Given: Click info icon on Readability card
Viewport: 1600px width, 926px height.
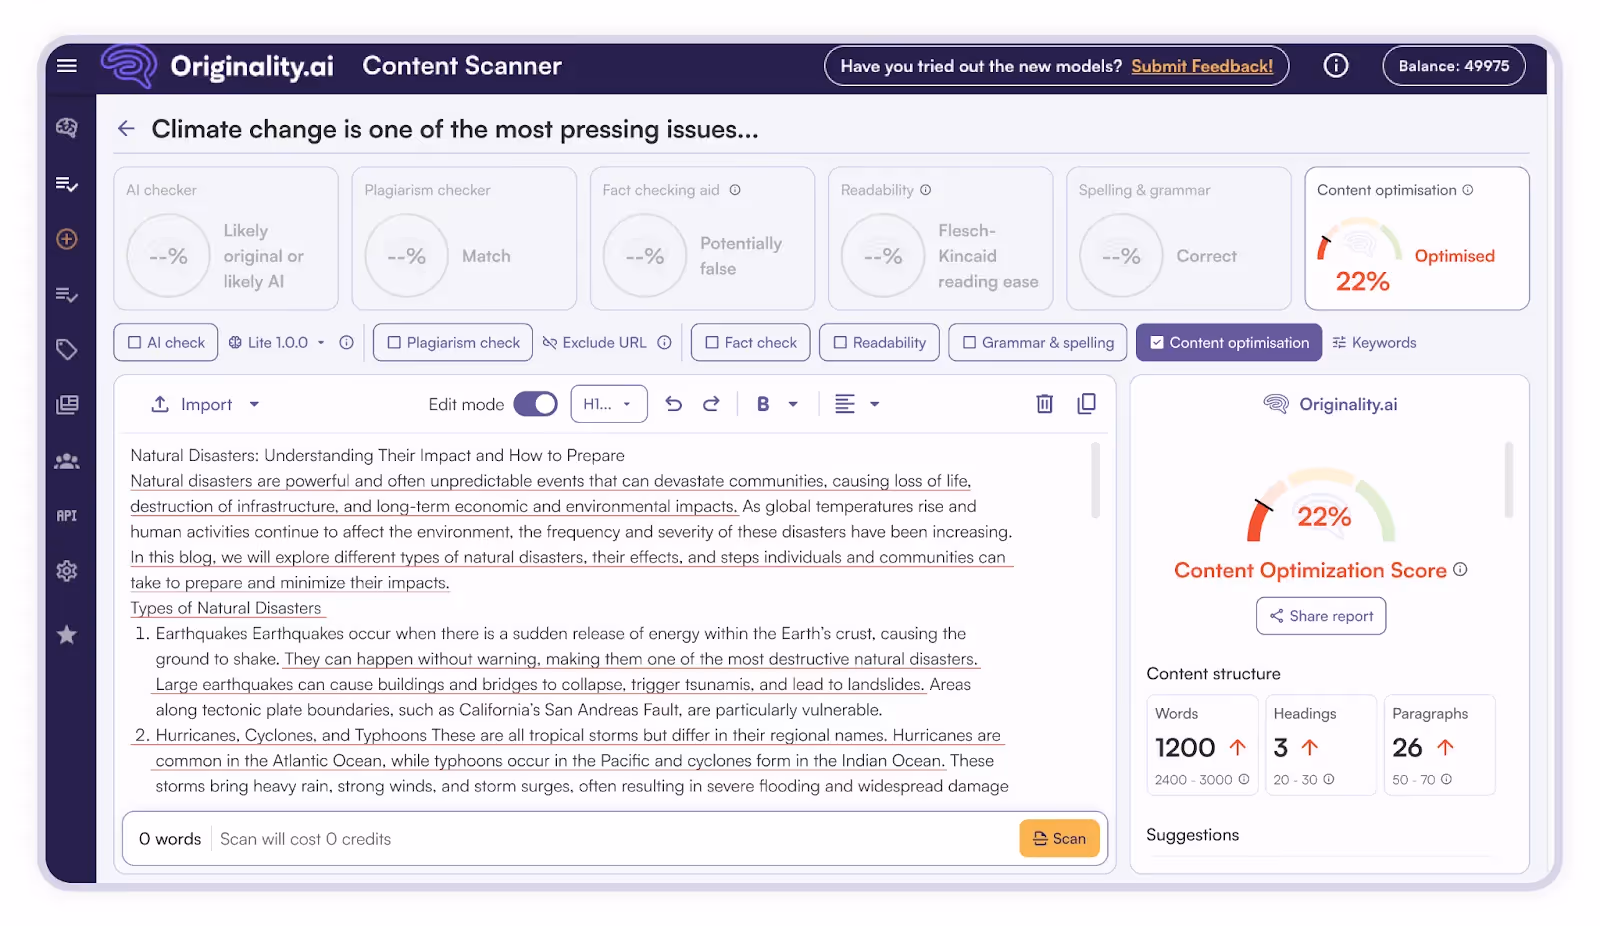Looking at the screenshot, I should [x=925, y=190].
